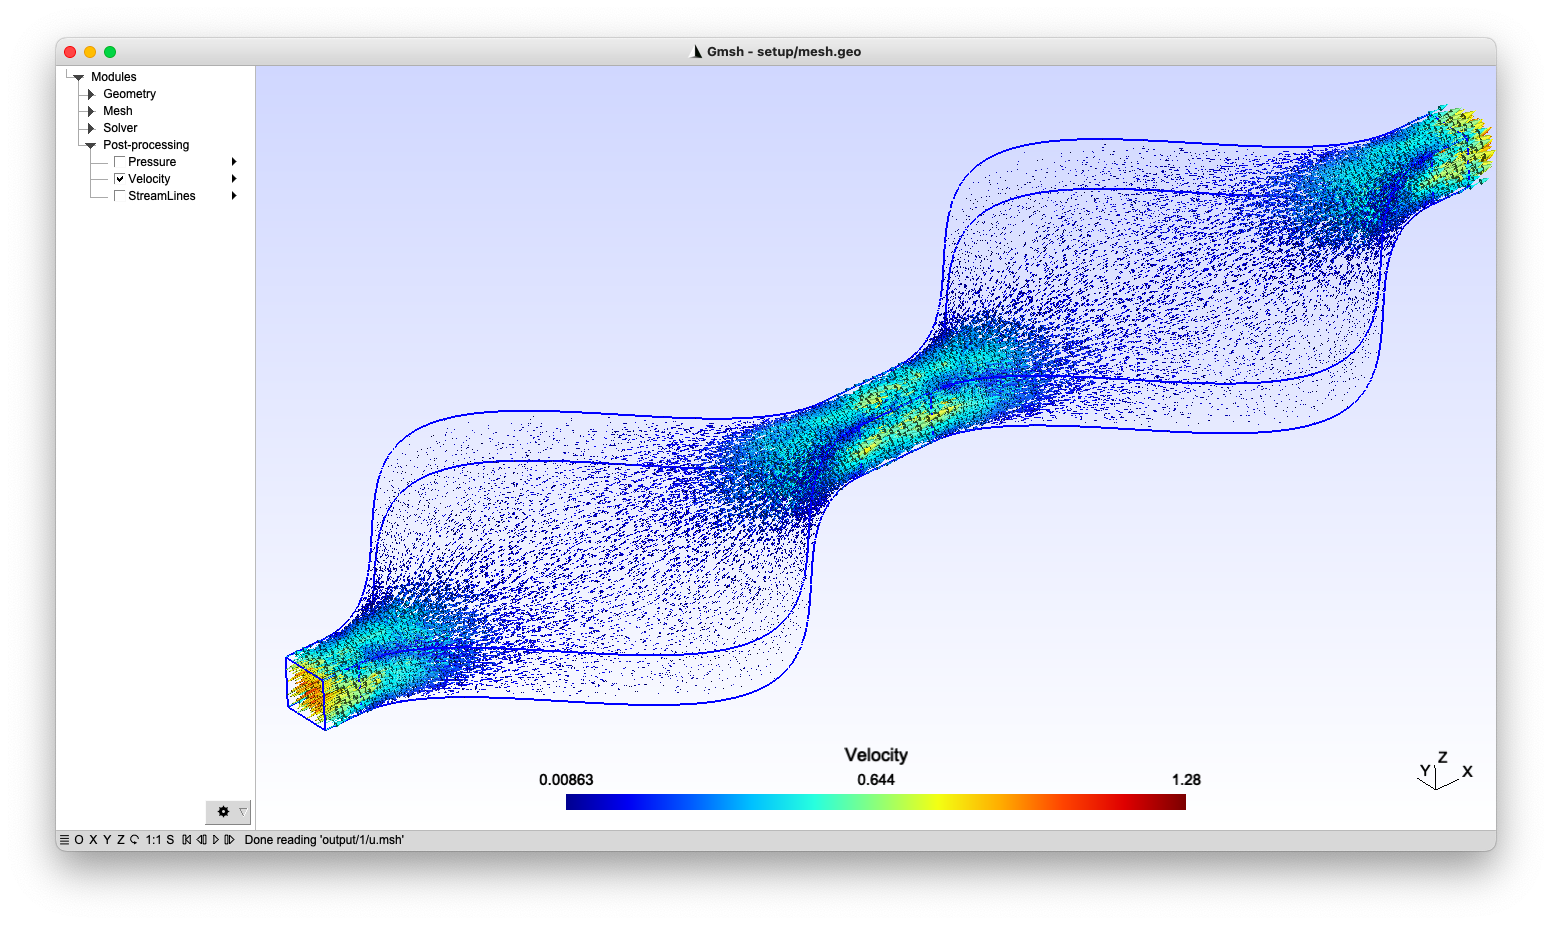Click the Velocity color scale bar
The height and width of the screenshot is (925, 1552).
point(875,802)
